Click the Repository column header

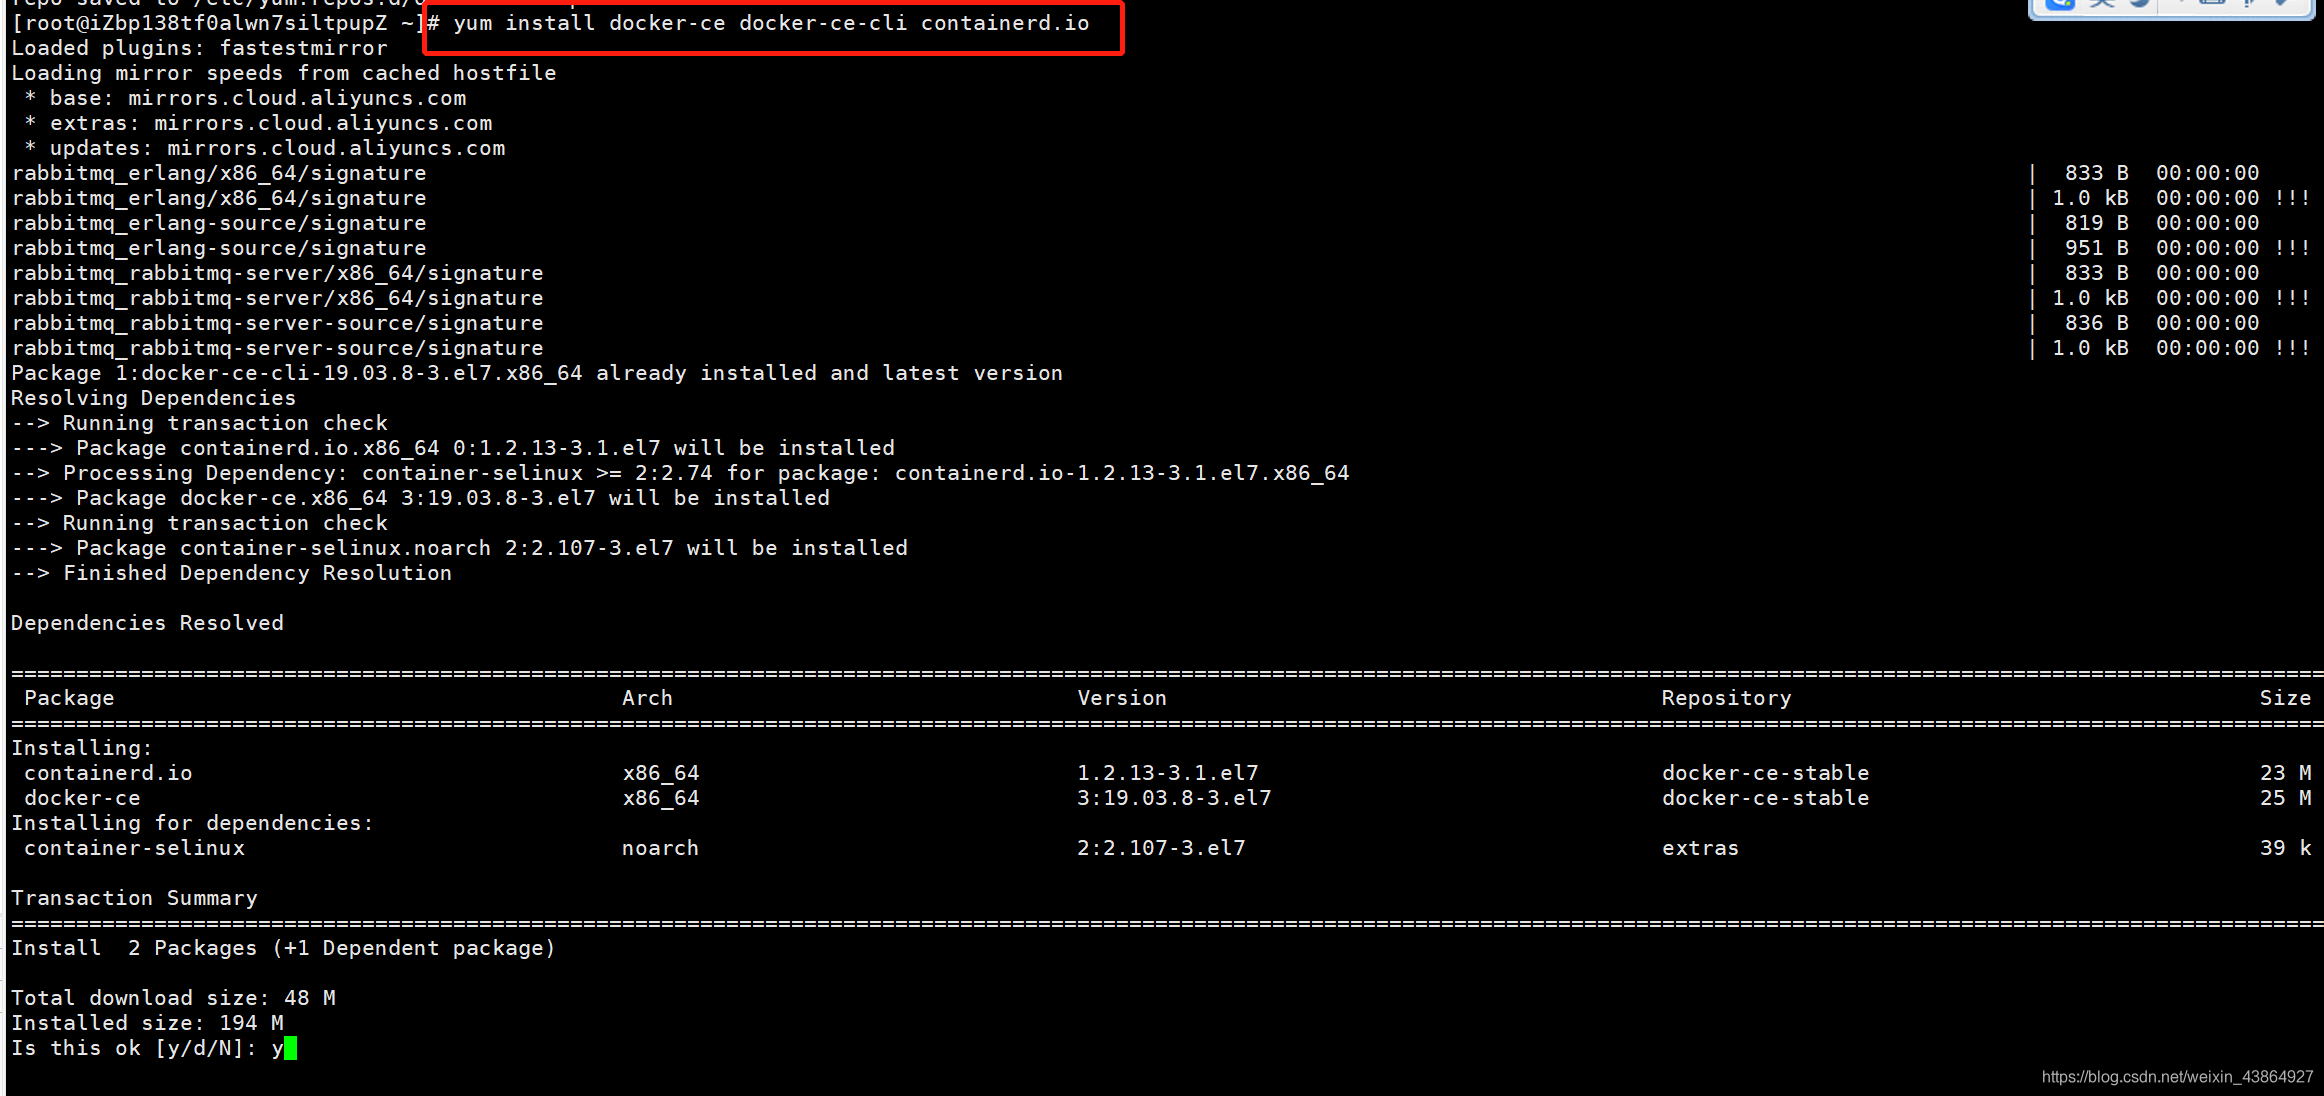click(1726, 698)
